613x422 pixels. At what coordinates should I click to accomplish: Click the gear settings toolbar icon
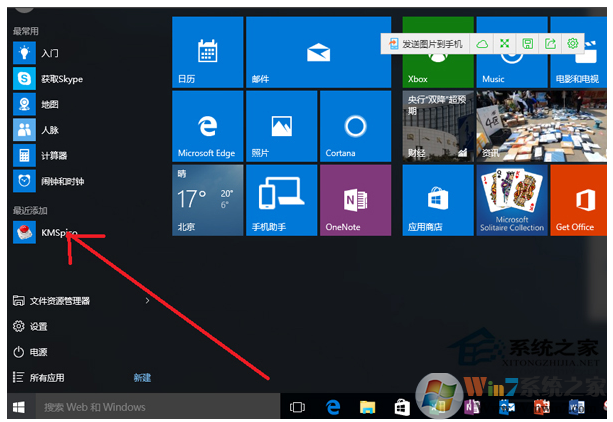(573, 44)
